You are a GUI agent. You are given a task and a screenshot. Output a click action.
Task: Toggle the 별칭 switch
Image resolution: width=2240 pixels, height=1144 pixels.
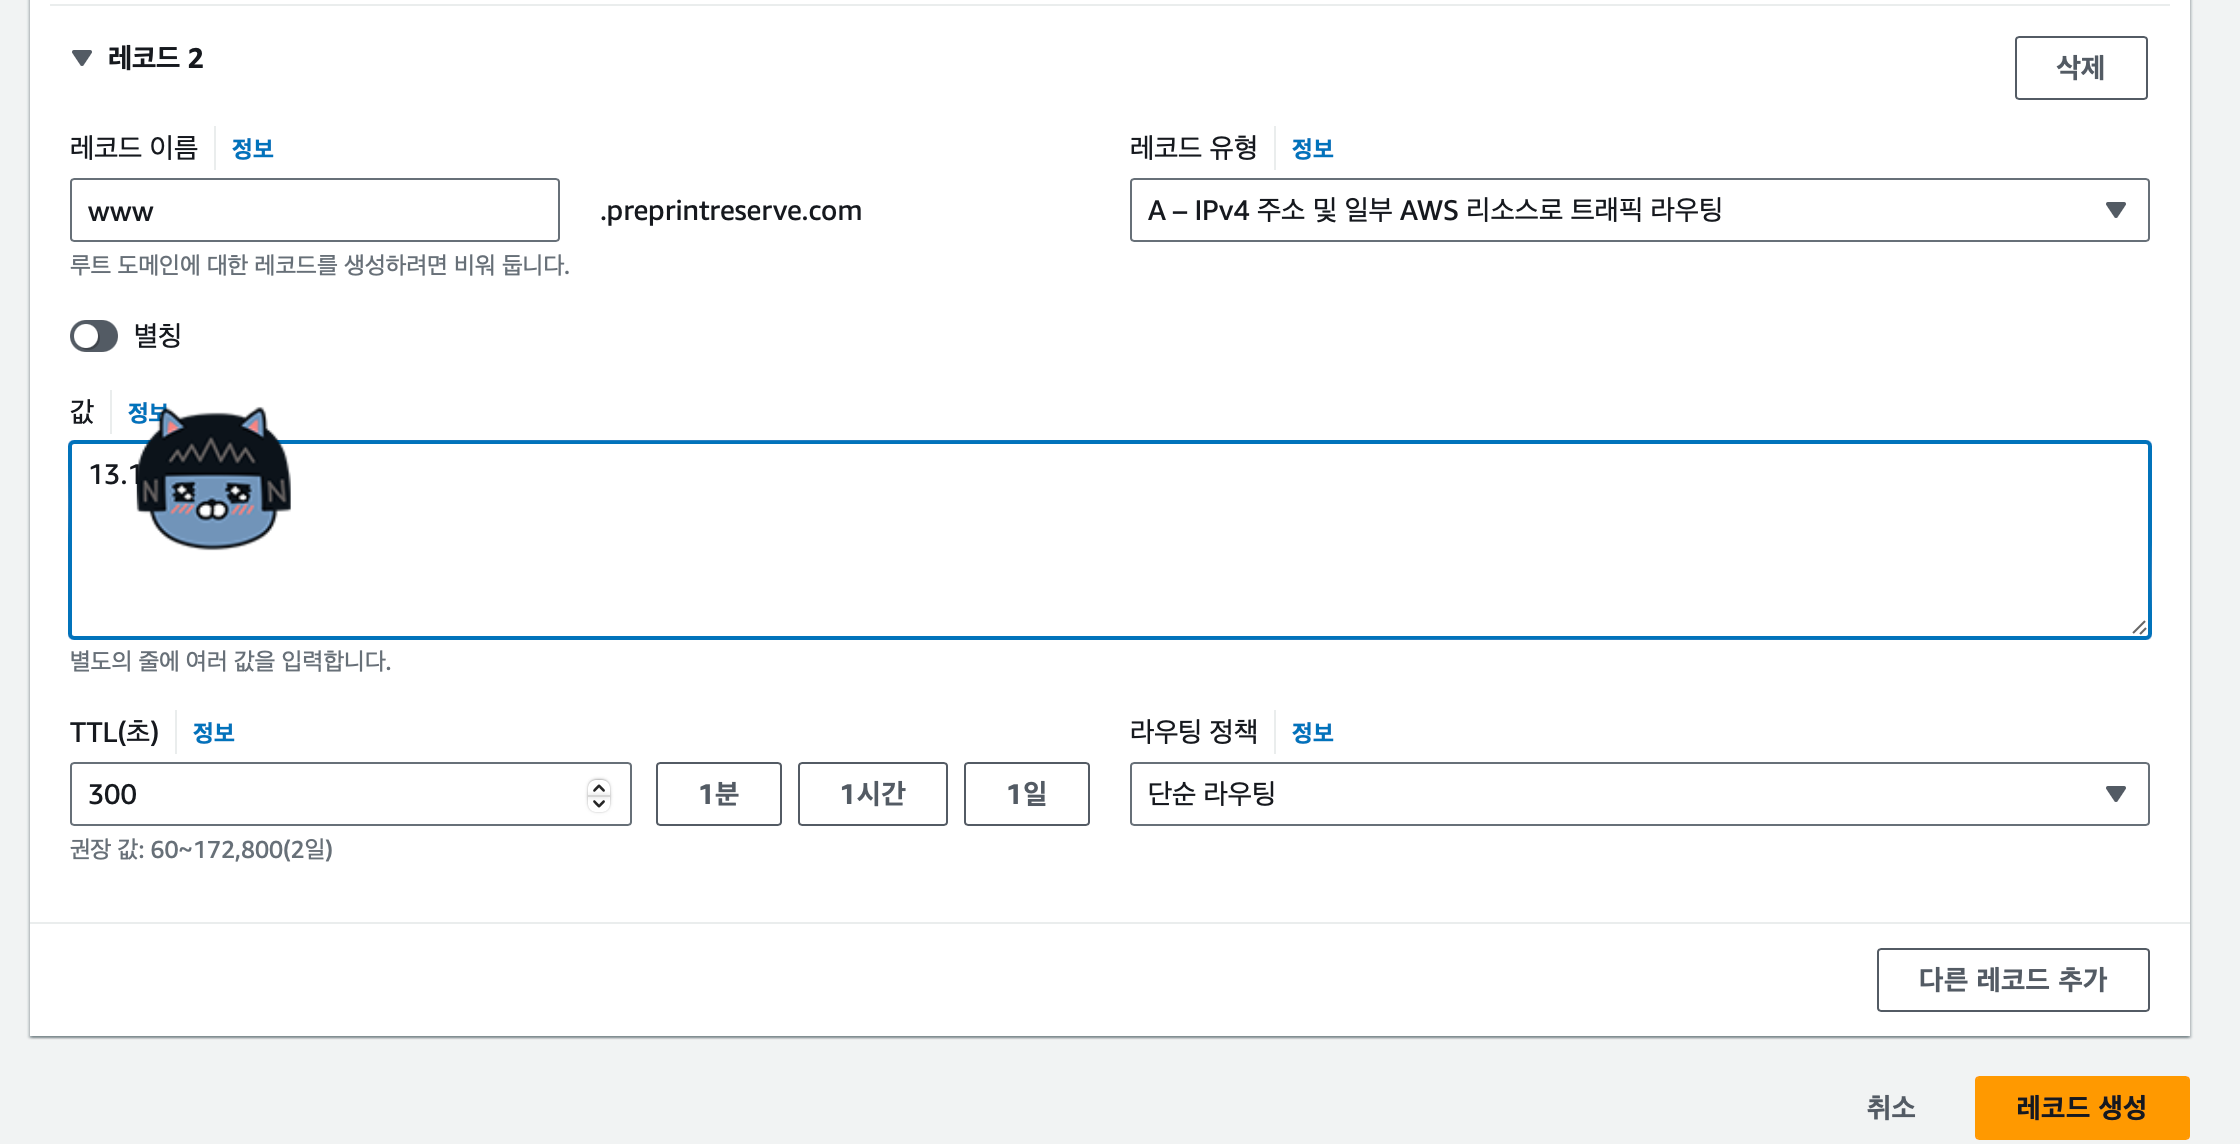[94, 336]
